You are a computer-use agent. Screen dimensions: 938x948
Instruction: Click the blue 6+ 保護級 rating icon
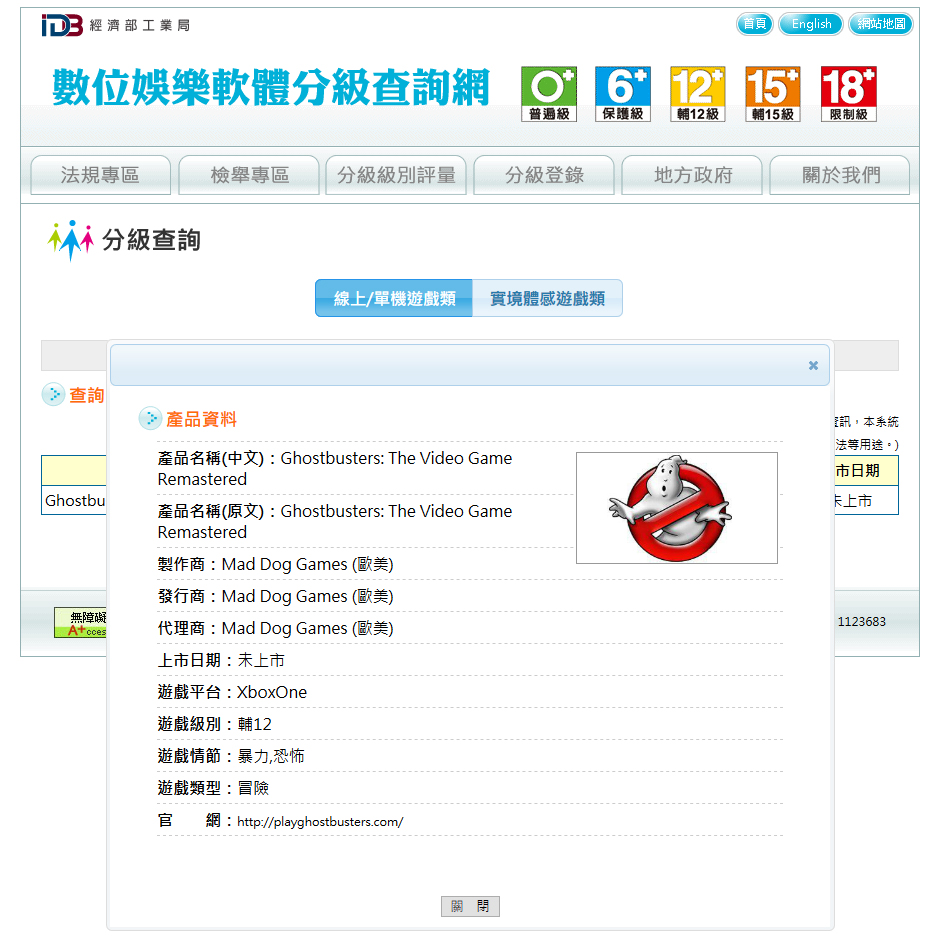tap(622, 94)
